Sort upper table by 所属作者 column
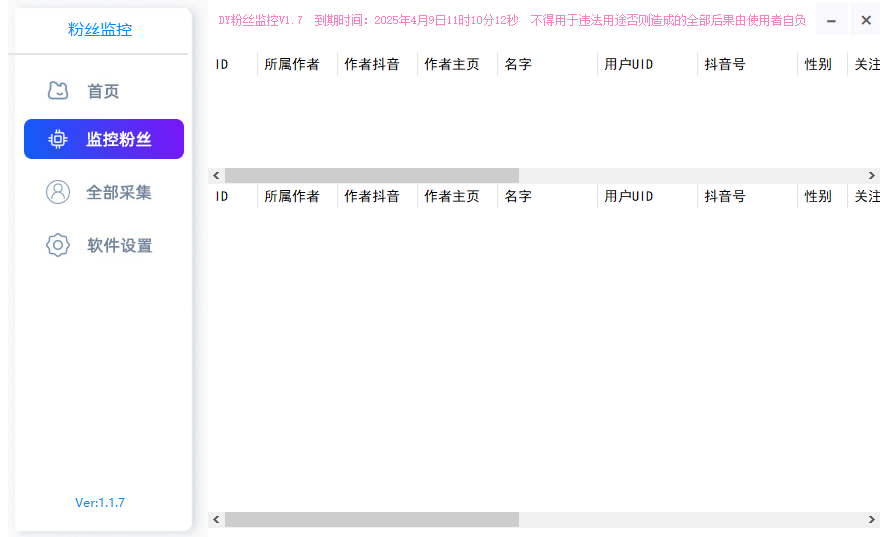 point(292,64)
